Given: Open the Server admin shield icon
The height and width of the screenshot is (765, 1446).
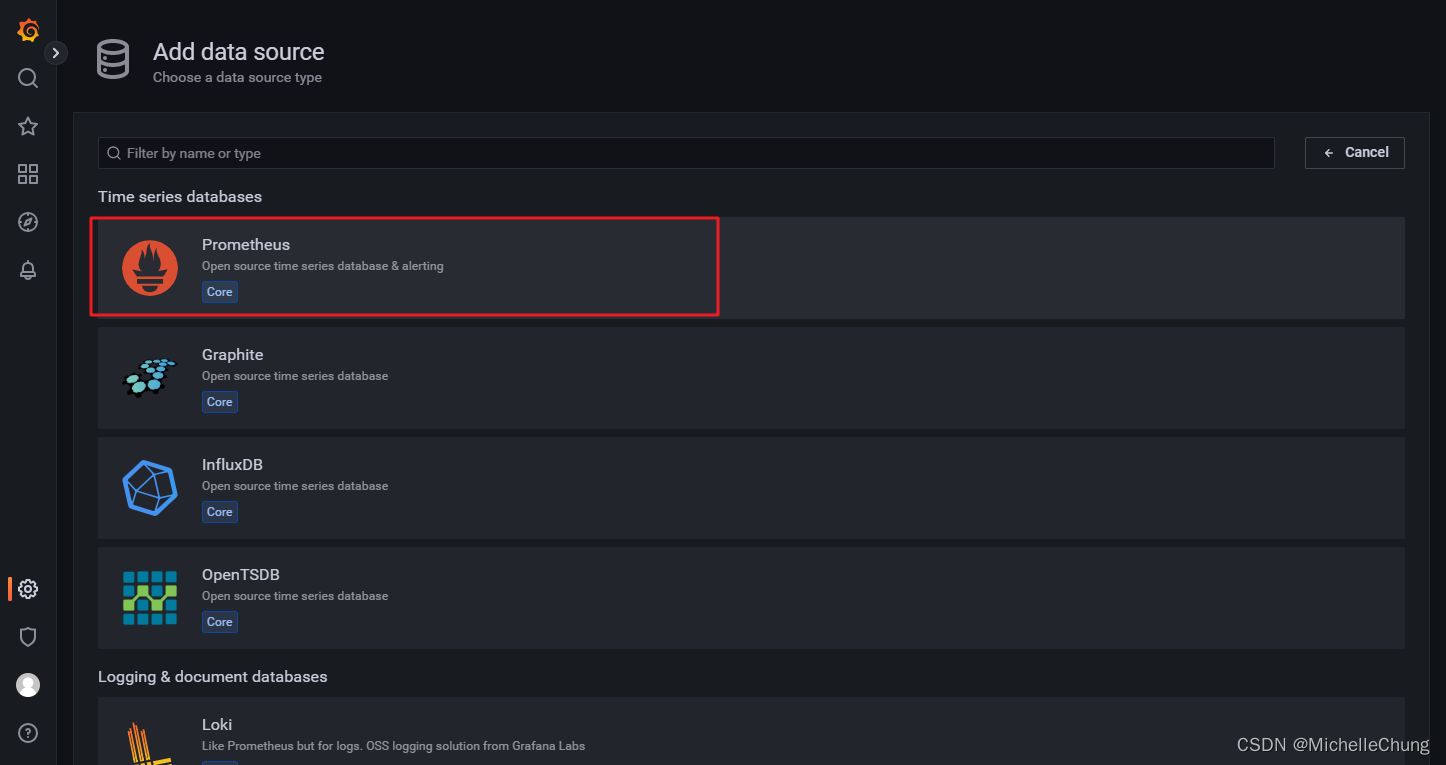Looking at the screenshot, I should pos(28,637).
